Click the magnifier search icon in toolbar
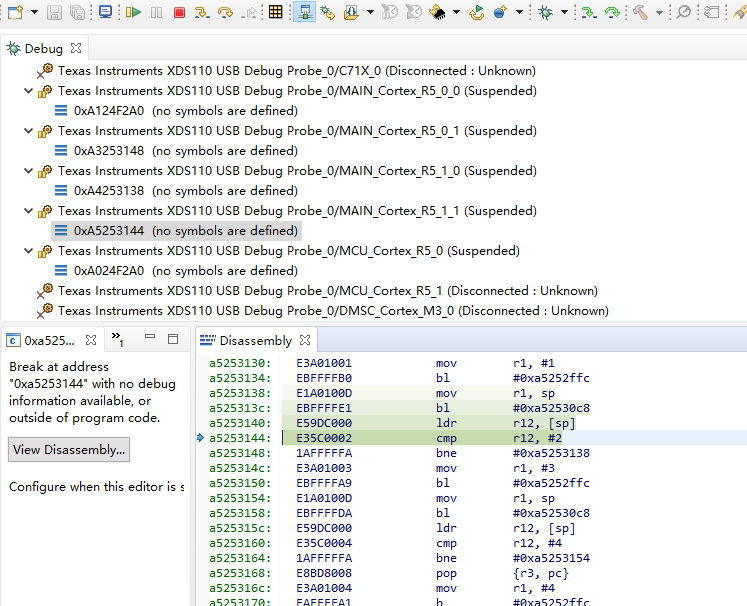 684,12
